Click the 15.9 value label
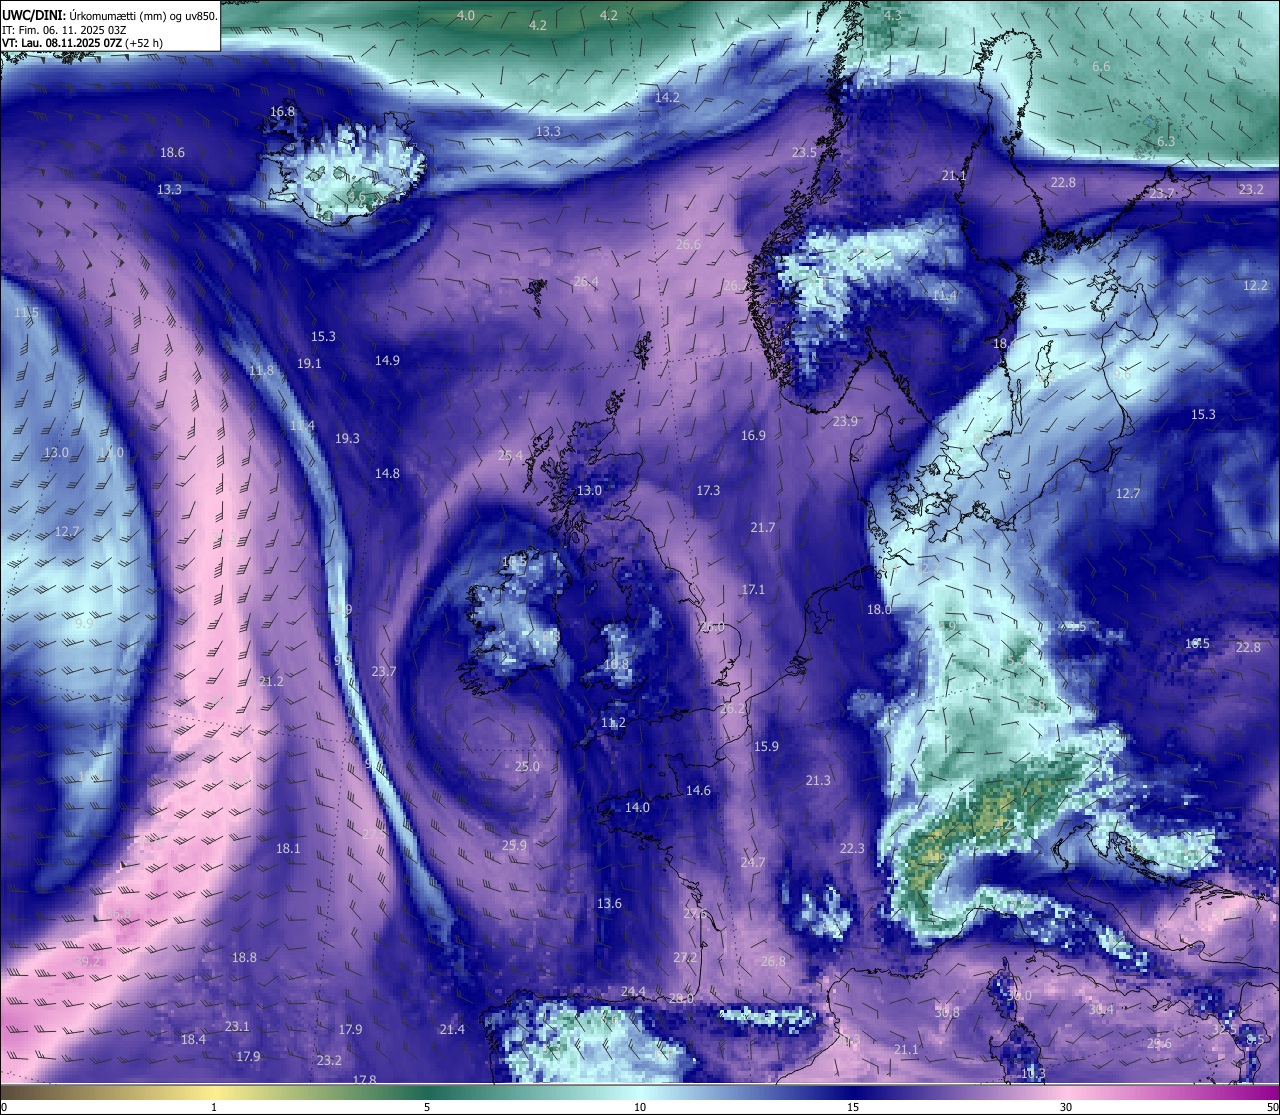 766,747
